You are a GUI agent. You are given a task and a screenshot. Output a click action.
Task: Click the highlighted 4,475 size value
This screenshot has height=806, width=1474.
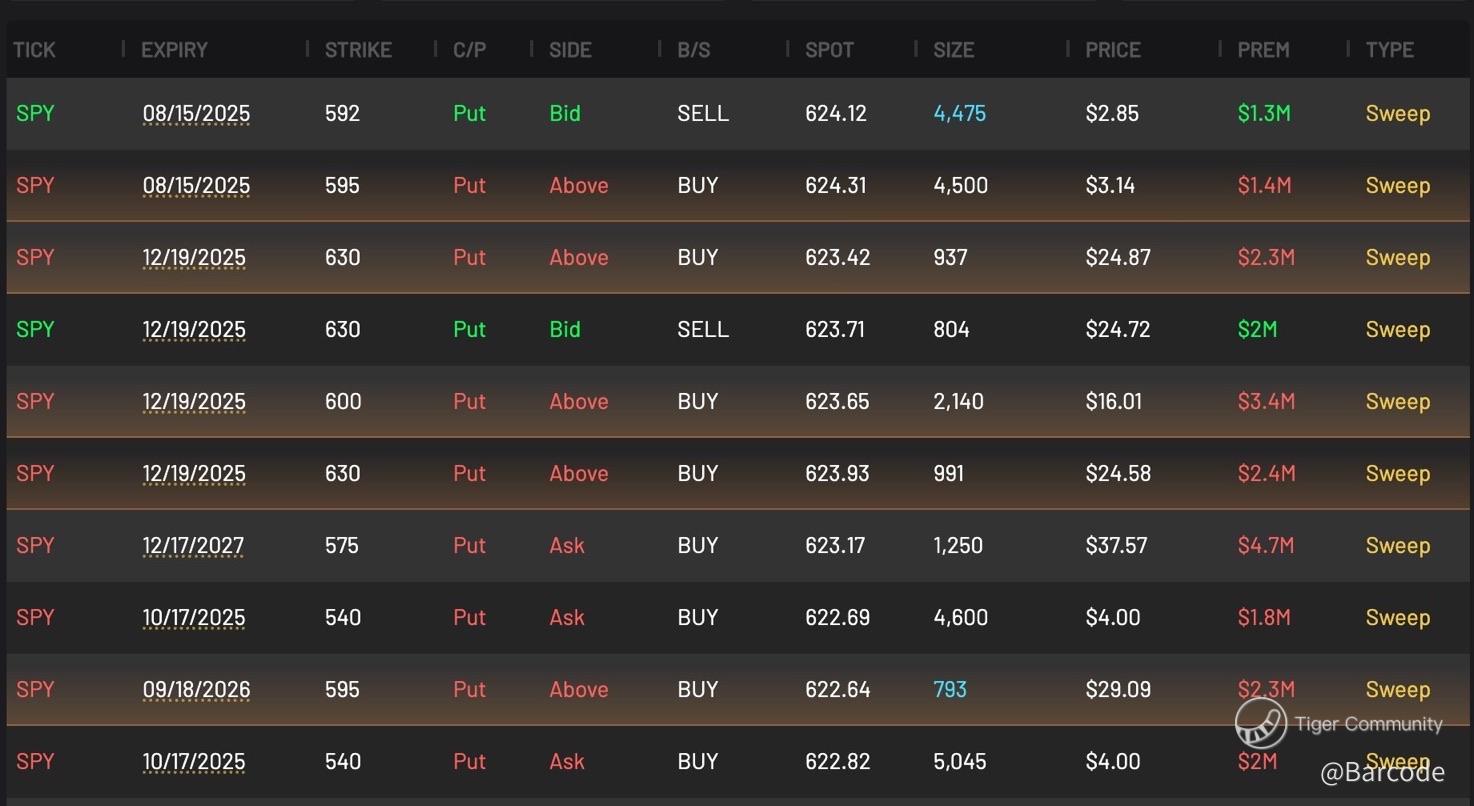click(x=959, y=114)
